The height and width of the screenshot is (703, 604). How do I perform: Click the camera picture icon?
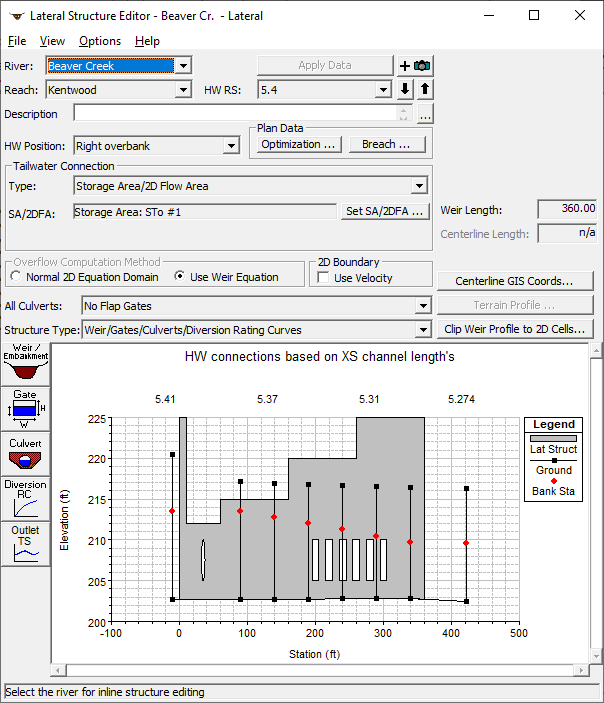click(423, 66)
